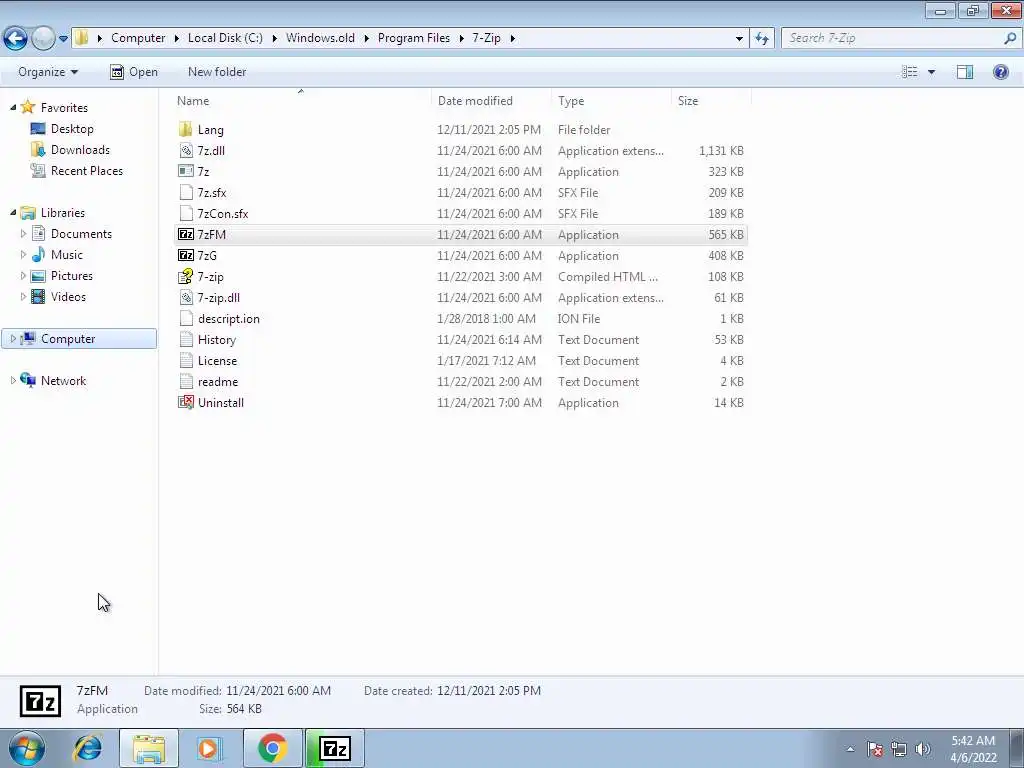Click Program Files in the address breadcrumb
The image size is (1024, 768).
coord(413,38)
